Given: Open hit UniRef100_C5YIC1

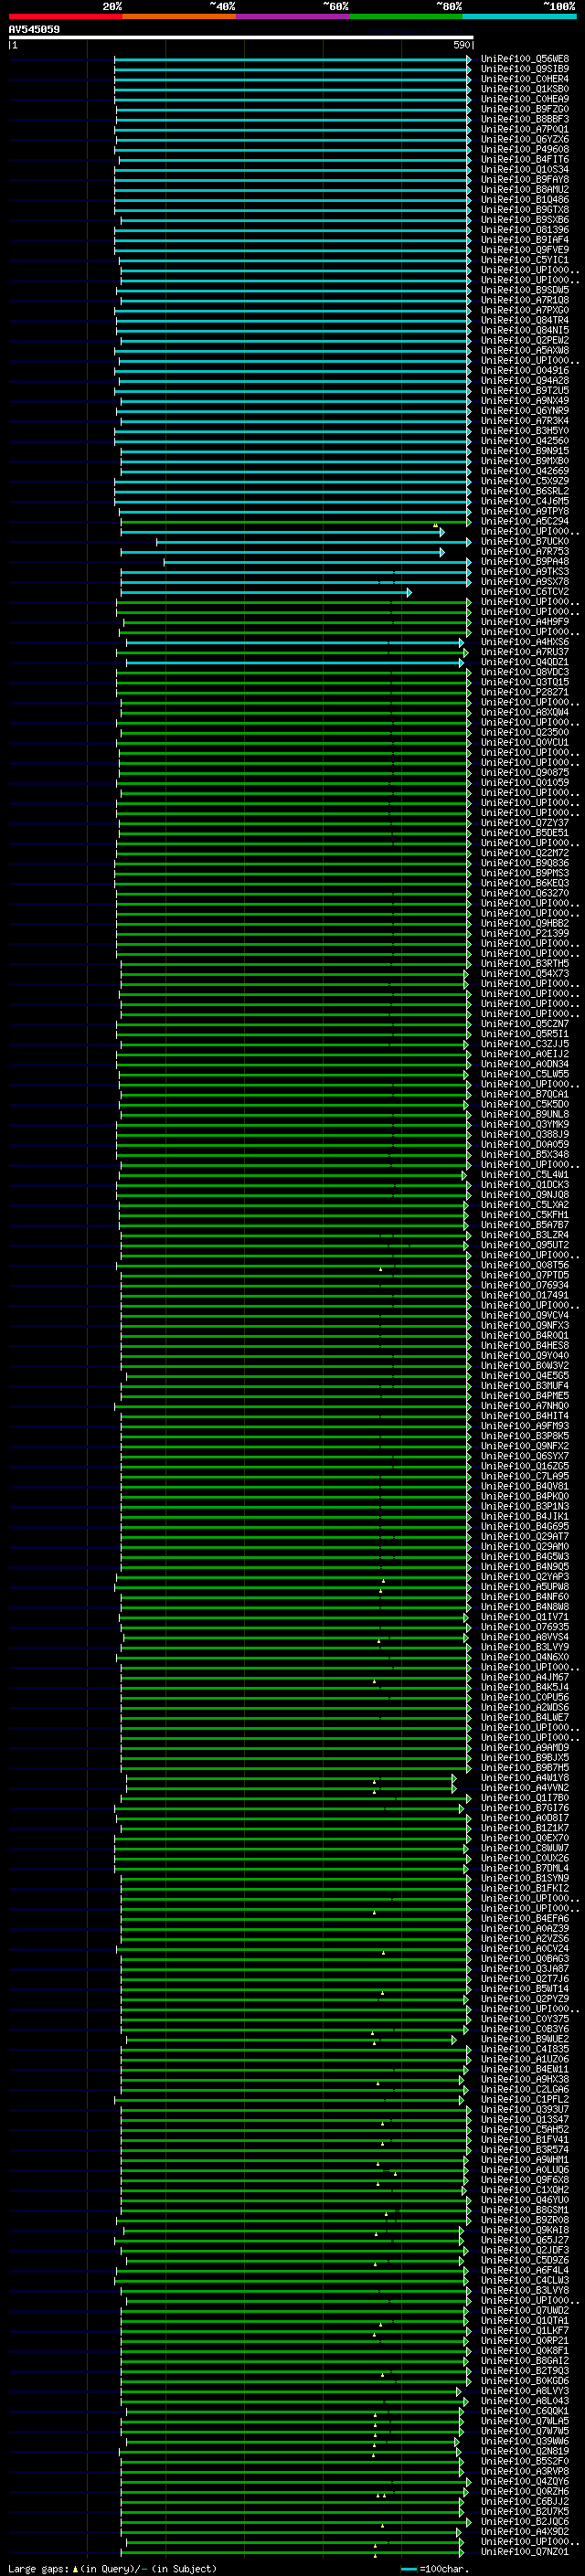Looking at the screenshot, I should click(x=525, y=260).
